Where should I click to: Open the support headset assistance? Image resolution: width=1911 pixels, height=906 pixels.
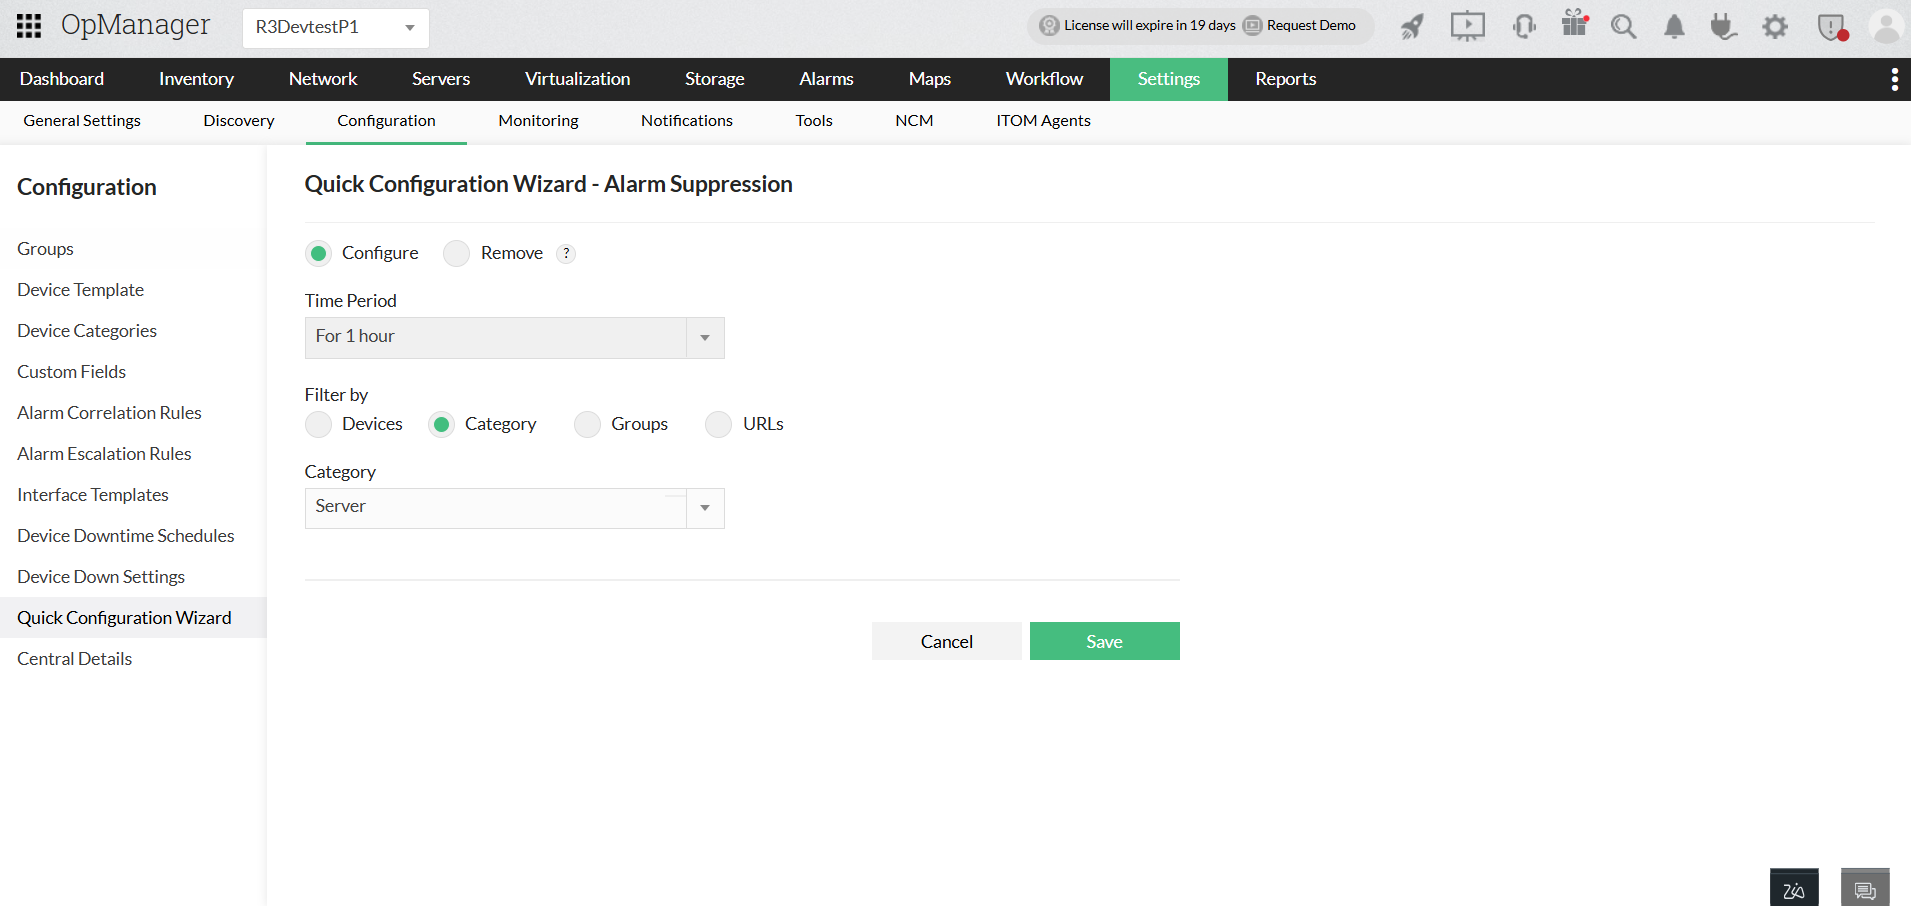(1523, 27)
